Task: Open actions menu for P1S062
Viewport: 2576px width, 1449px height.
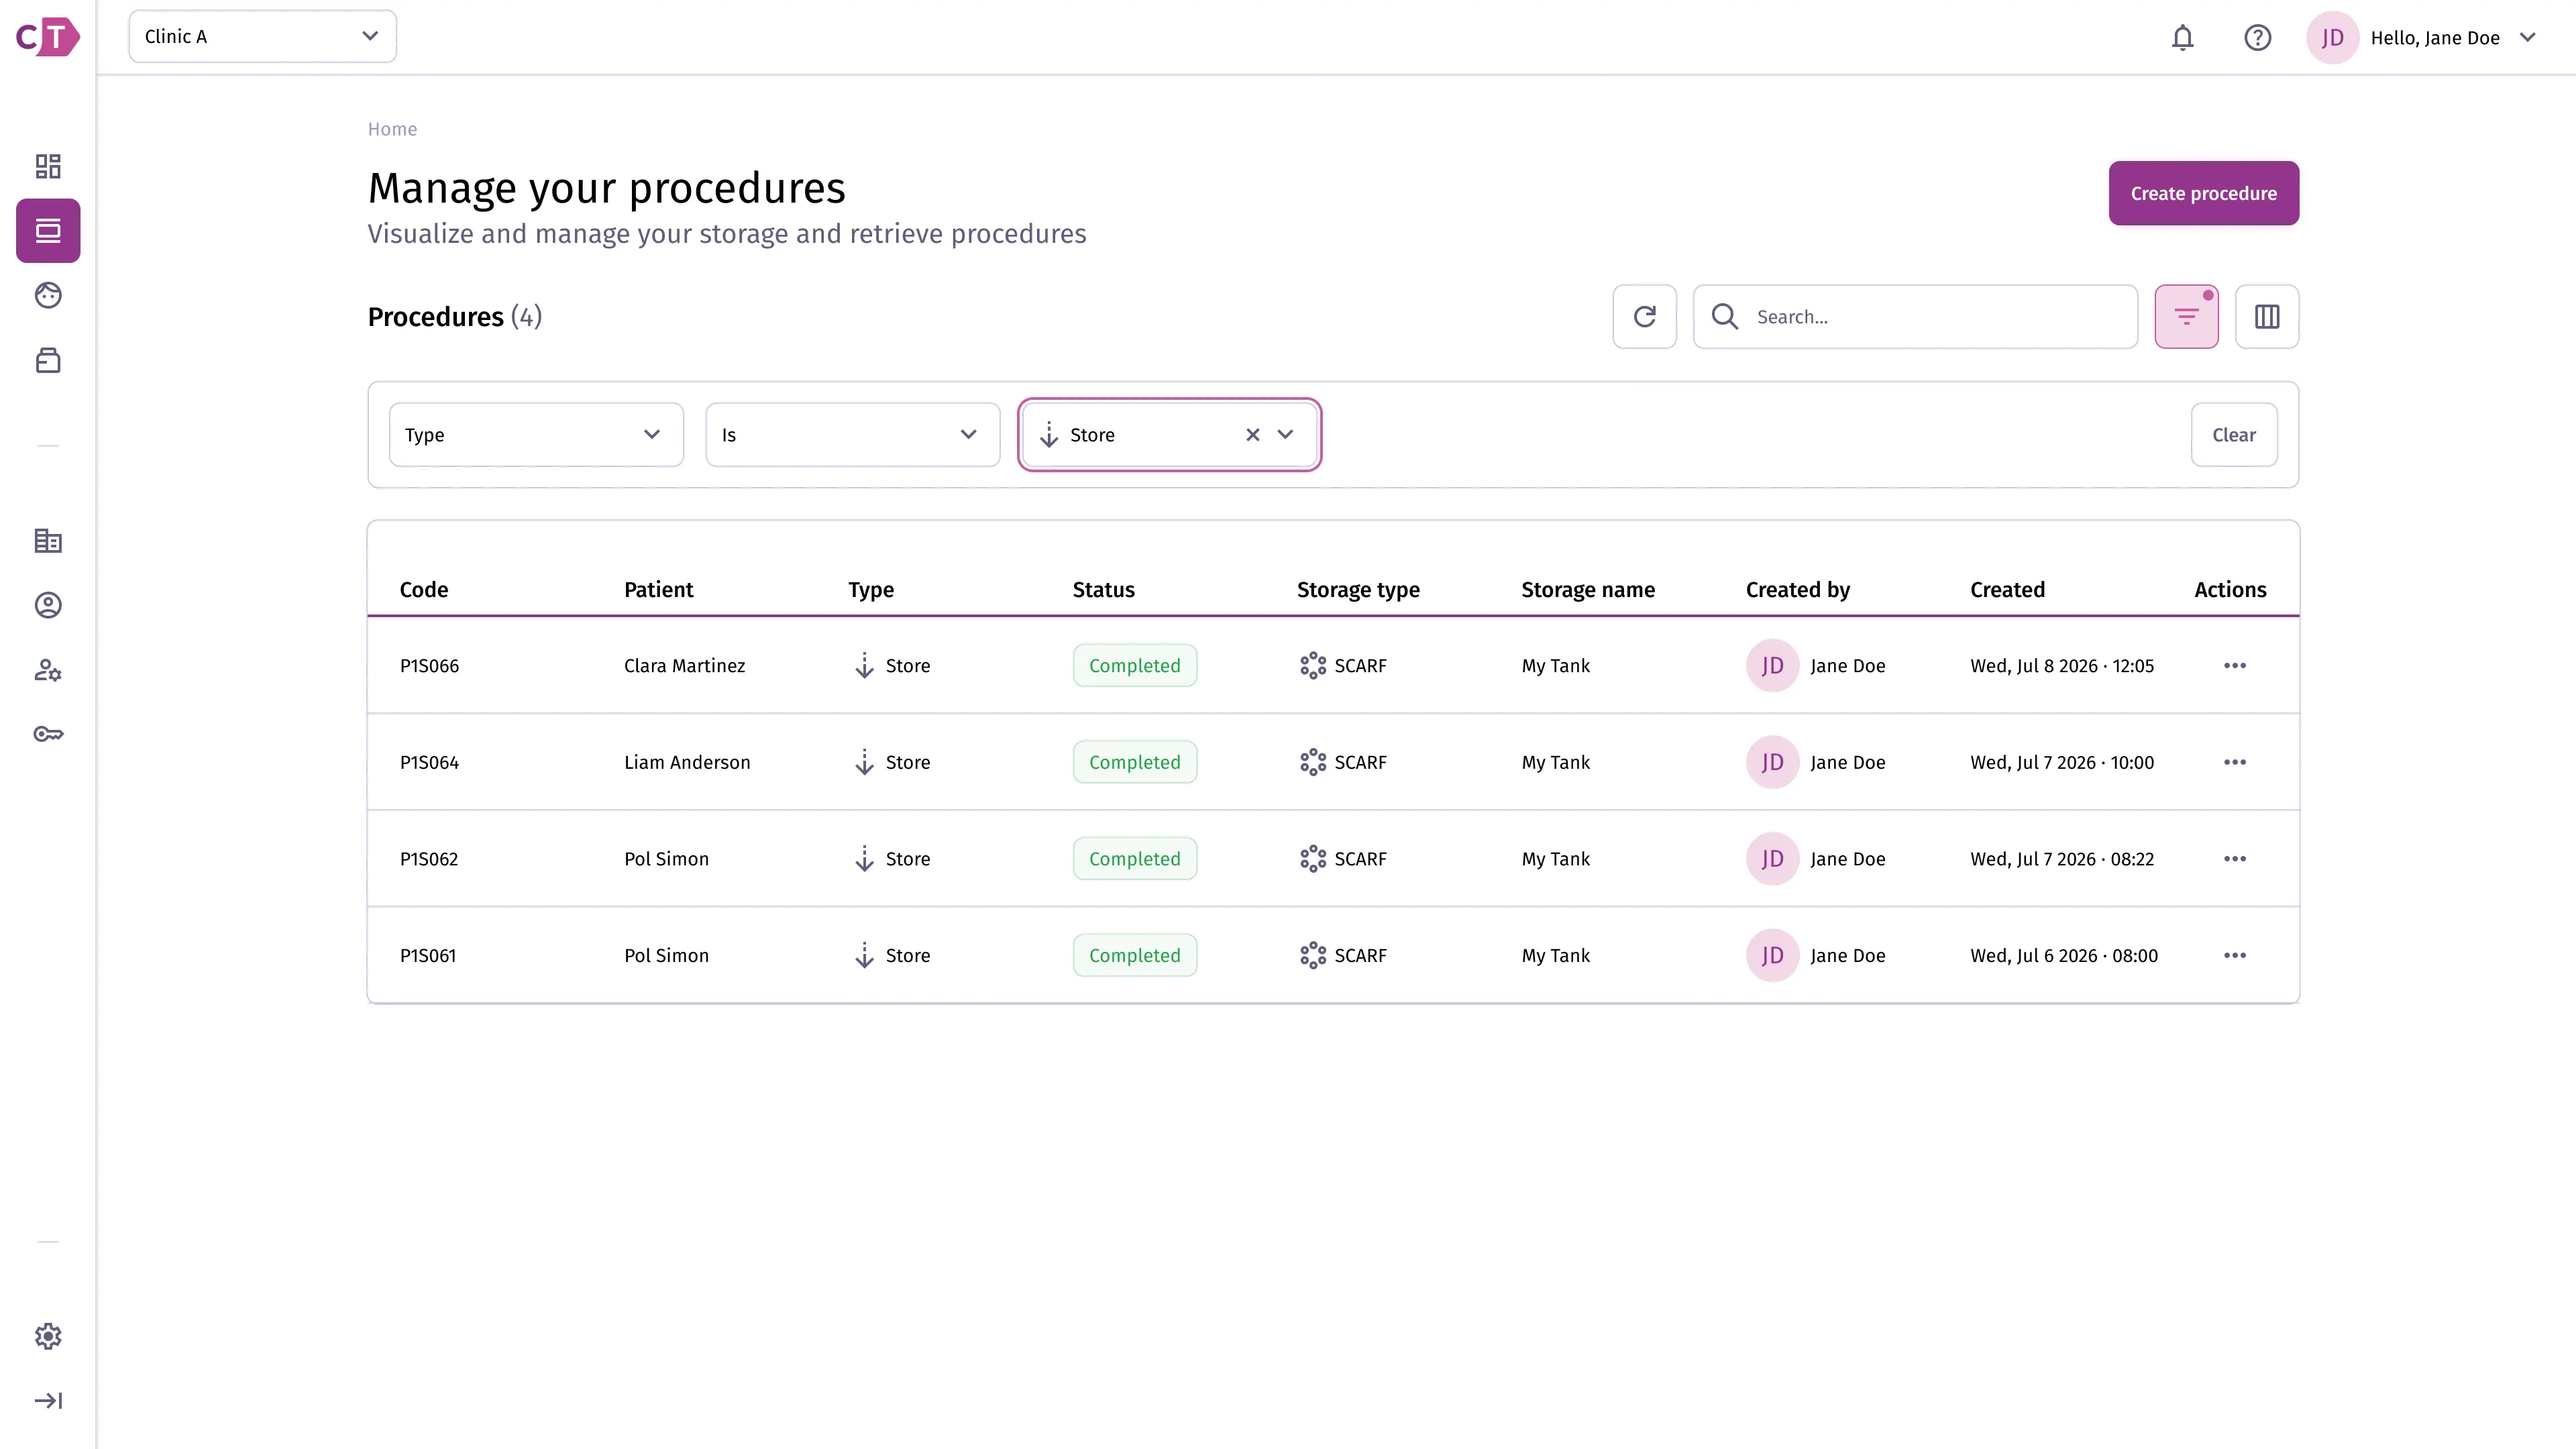Action: [2235, 859]
